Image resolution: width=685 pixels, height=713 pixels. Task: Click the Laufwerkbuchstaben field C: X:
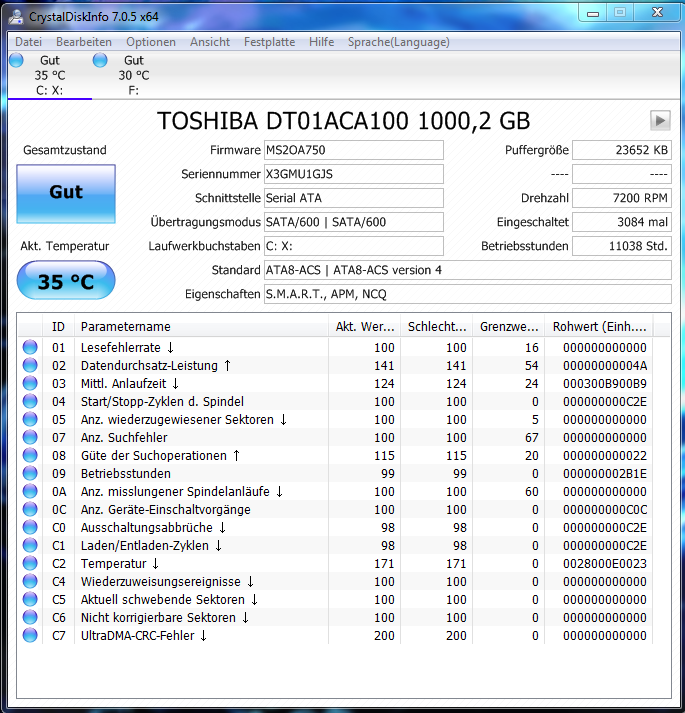(x=353, y=246)
